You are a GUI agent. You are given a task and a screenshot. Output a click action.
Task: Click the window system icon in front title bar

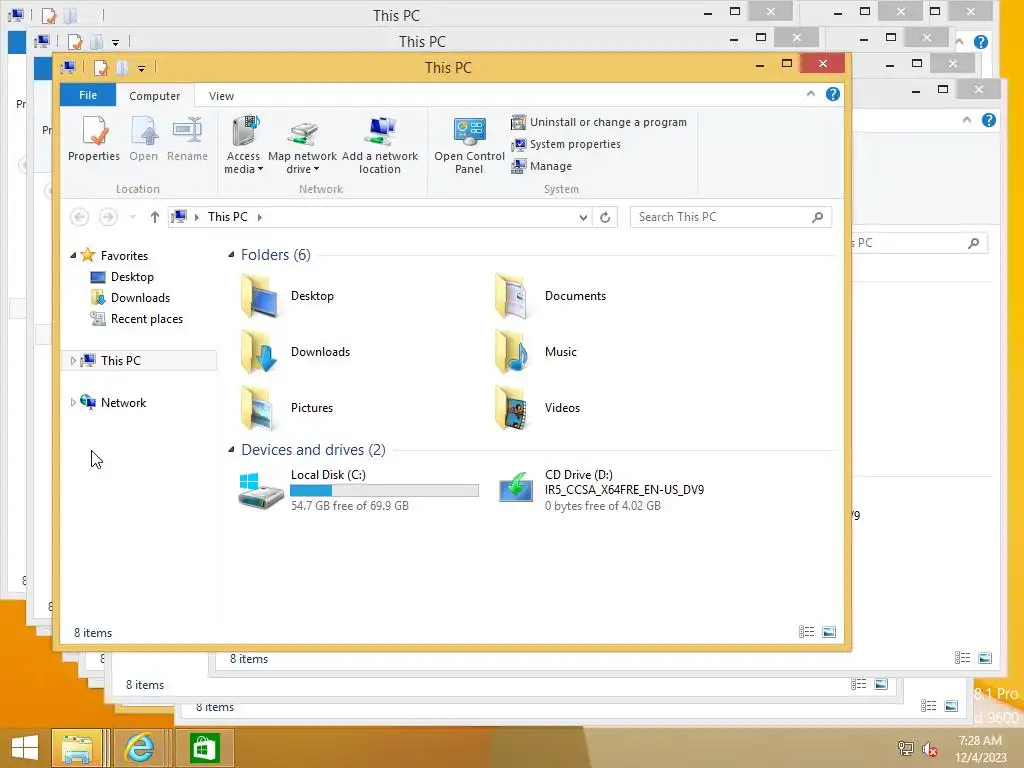tap(68, 67)
